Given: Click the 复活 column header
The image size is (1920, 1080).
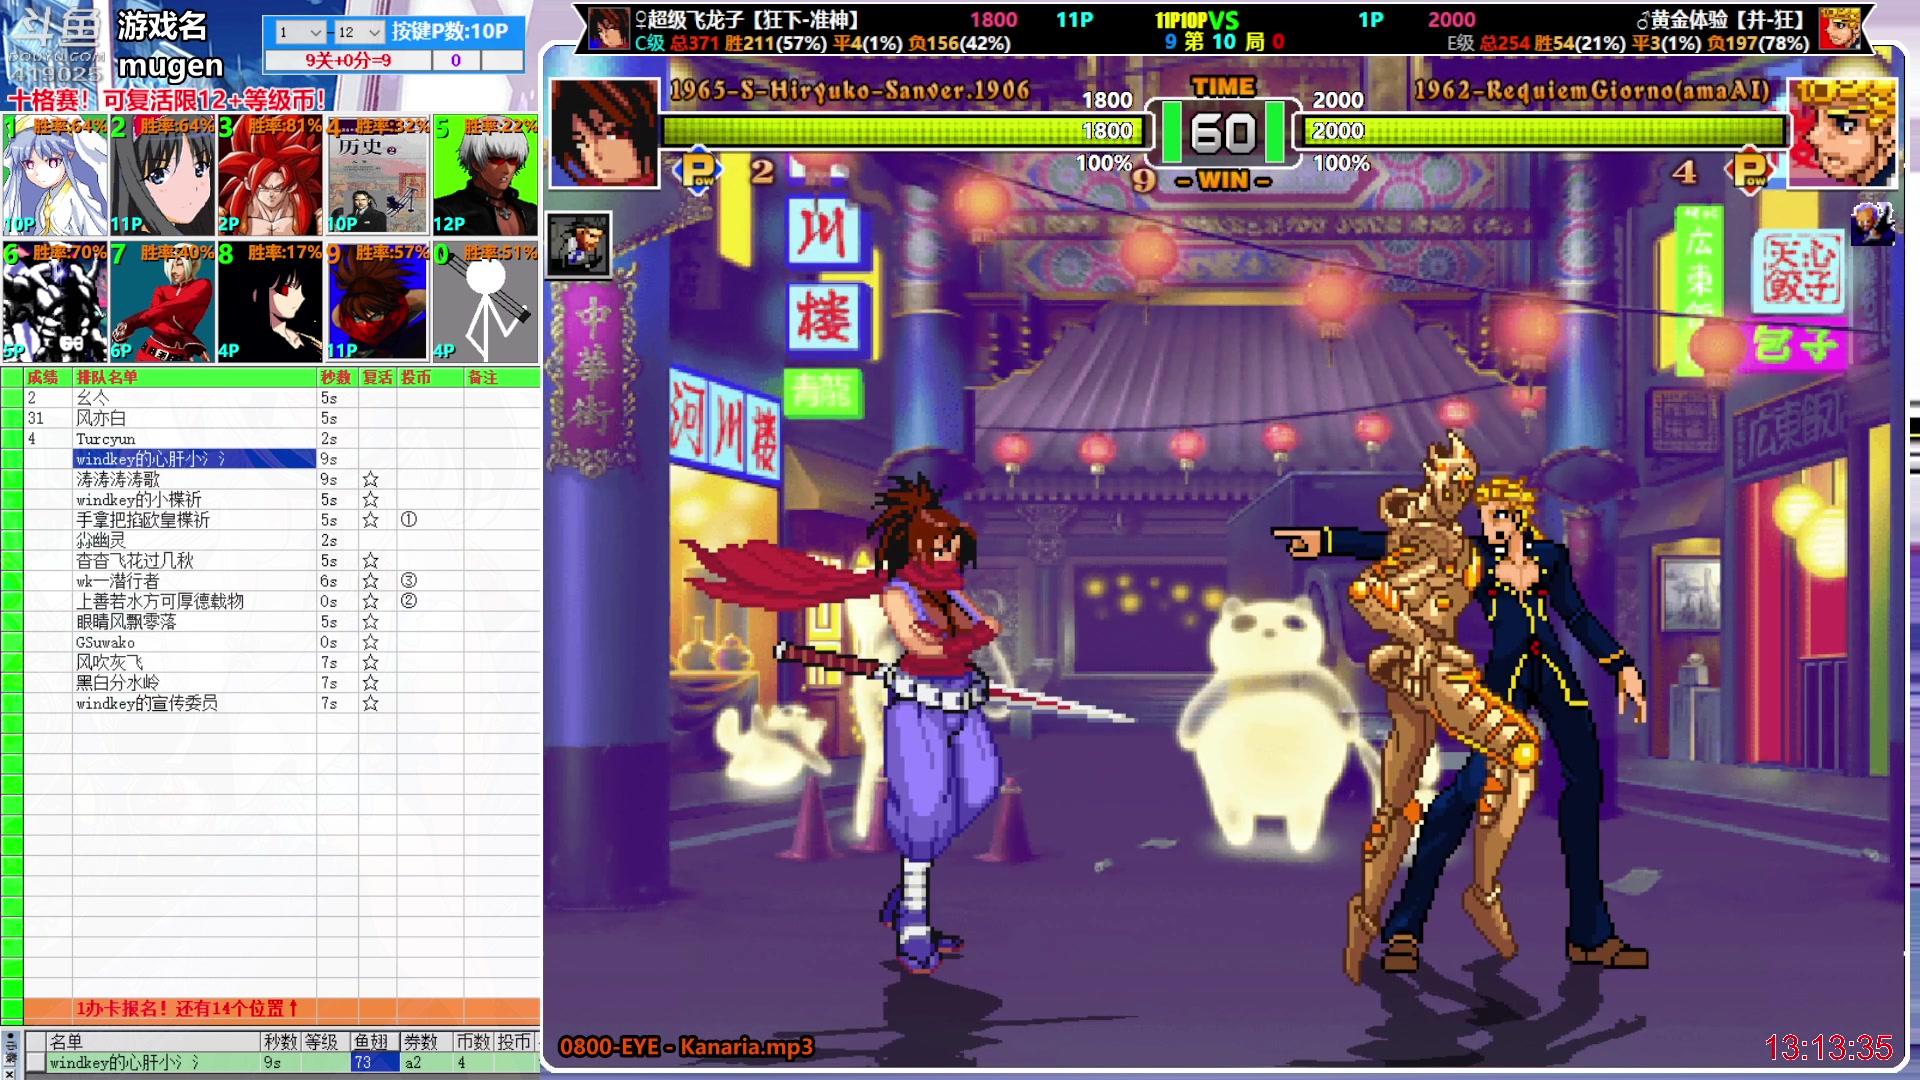Looking at the screenshot, I should pyautogui.click(x=377, y=377).
